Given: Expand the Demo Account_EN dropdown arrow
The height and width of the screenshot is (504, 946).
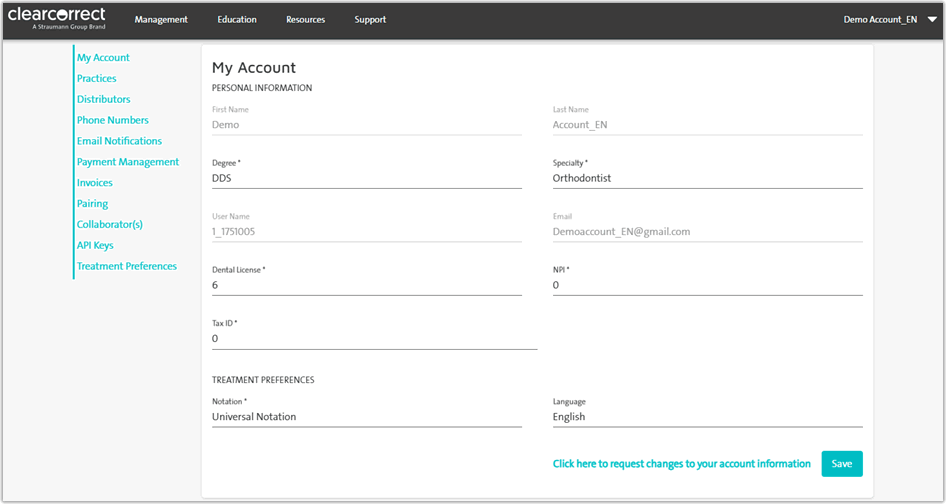Looking at the screenshot, I should click(932, 20).
